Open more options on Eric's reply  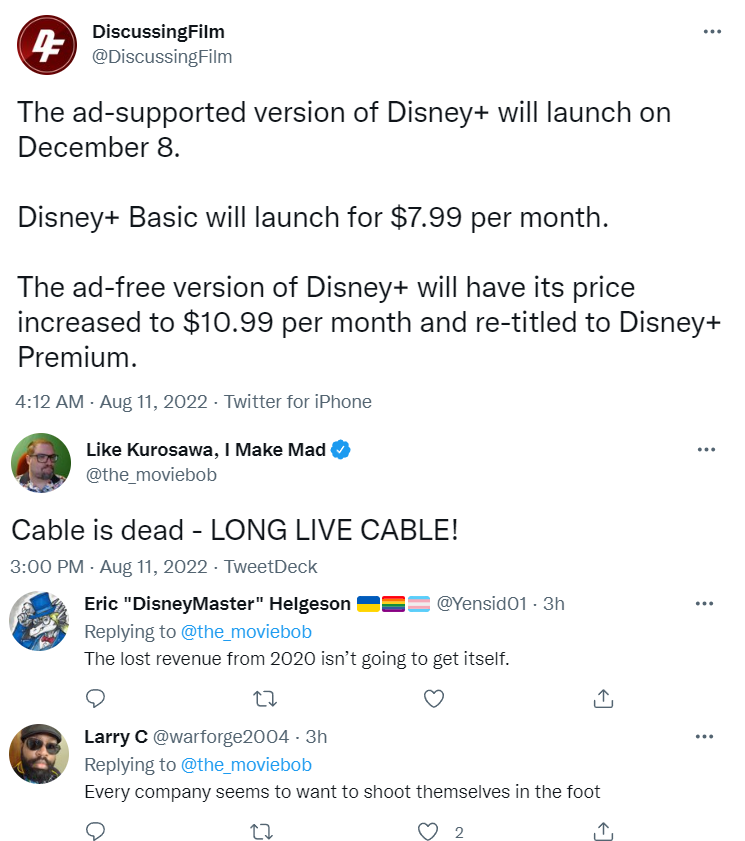[704, 604]
